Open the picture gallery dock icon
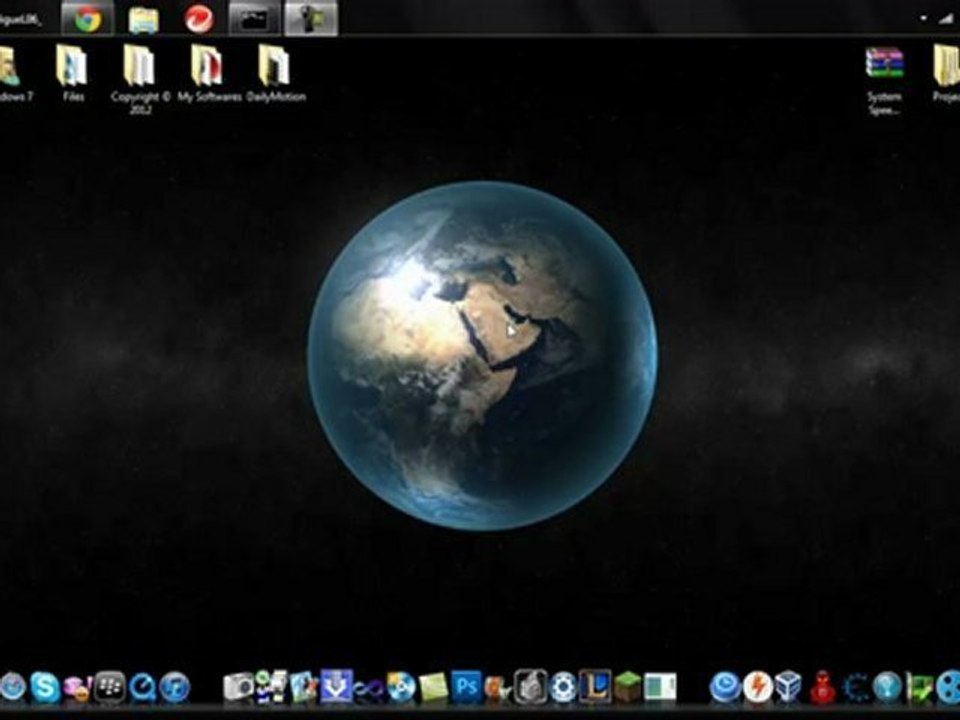The height and width of the screenshot is (720, 960). (x=304, y=687)
